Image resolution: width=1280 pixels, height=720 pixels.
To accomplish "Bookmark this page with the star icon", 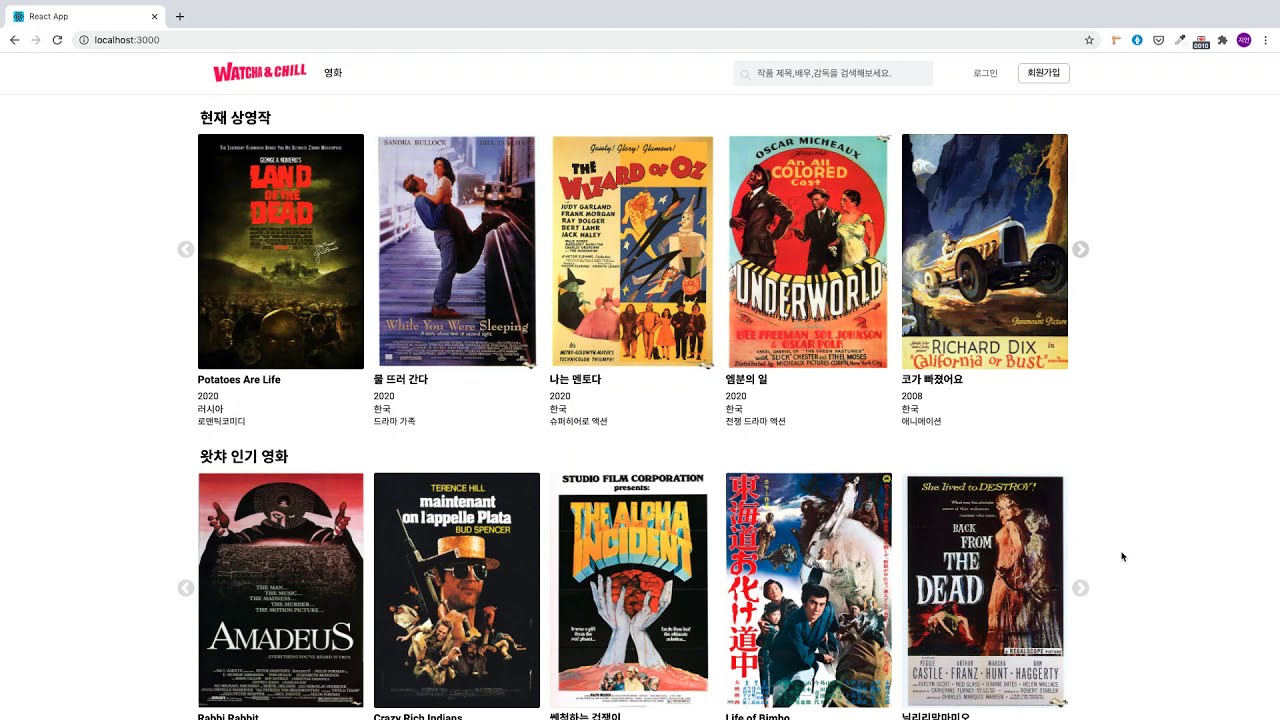I will 1089,40.
